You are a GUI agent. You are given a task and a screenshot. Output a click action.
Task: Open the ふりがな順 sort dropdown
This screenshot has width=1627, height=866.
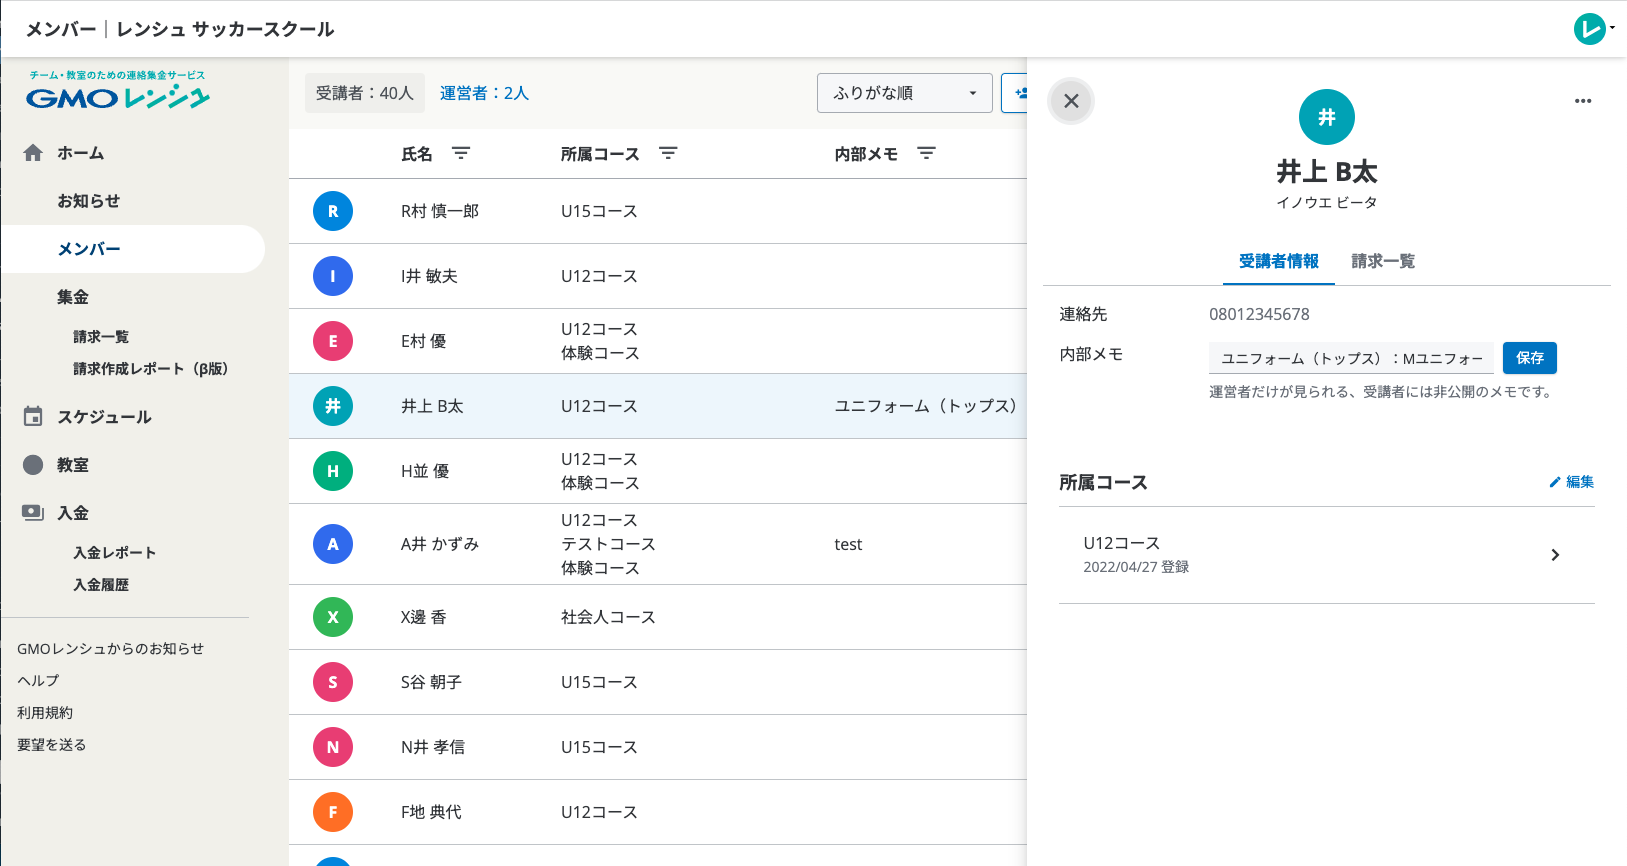[904, 93]
